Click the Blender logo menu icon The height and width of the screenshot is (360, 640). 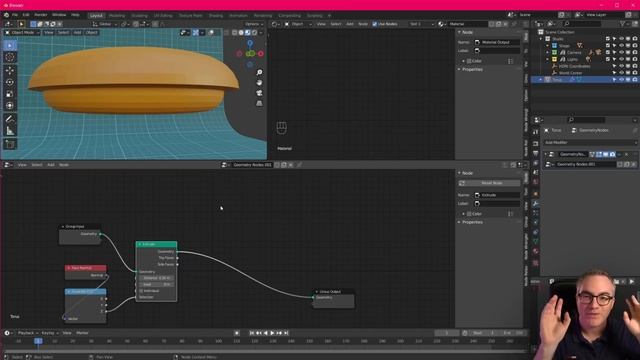coord(6,15)
